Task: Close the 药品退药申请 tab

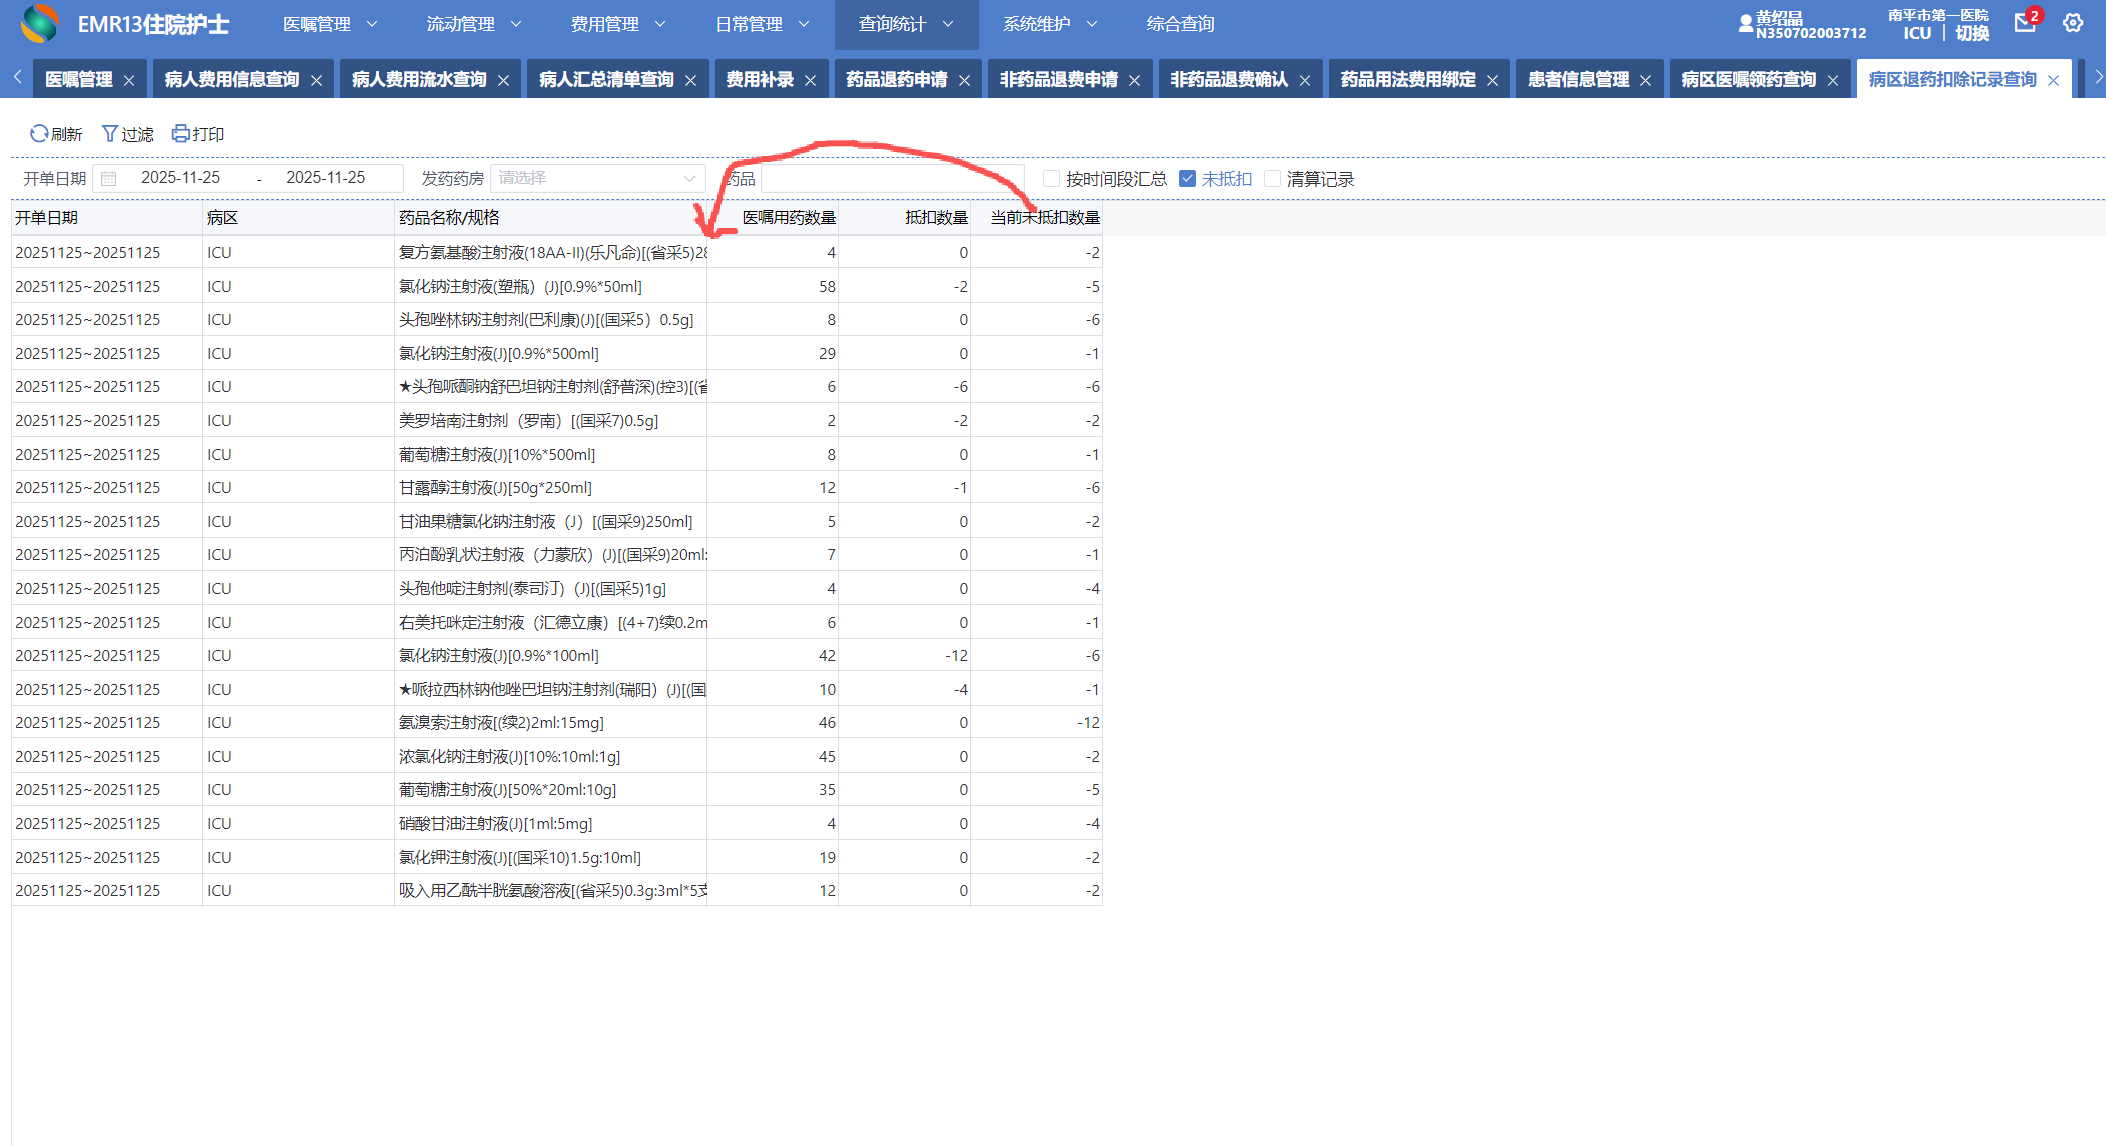Action: (964, 81)
